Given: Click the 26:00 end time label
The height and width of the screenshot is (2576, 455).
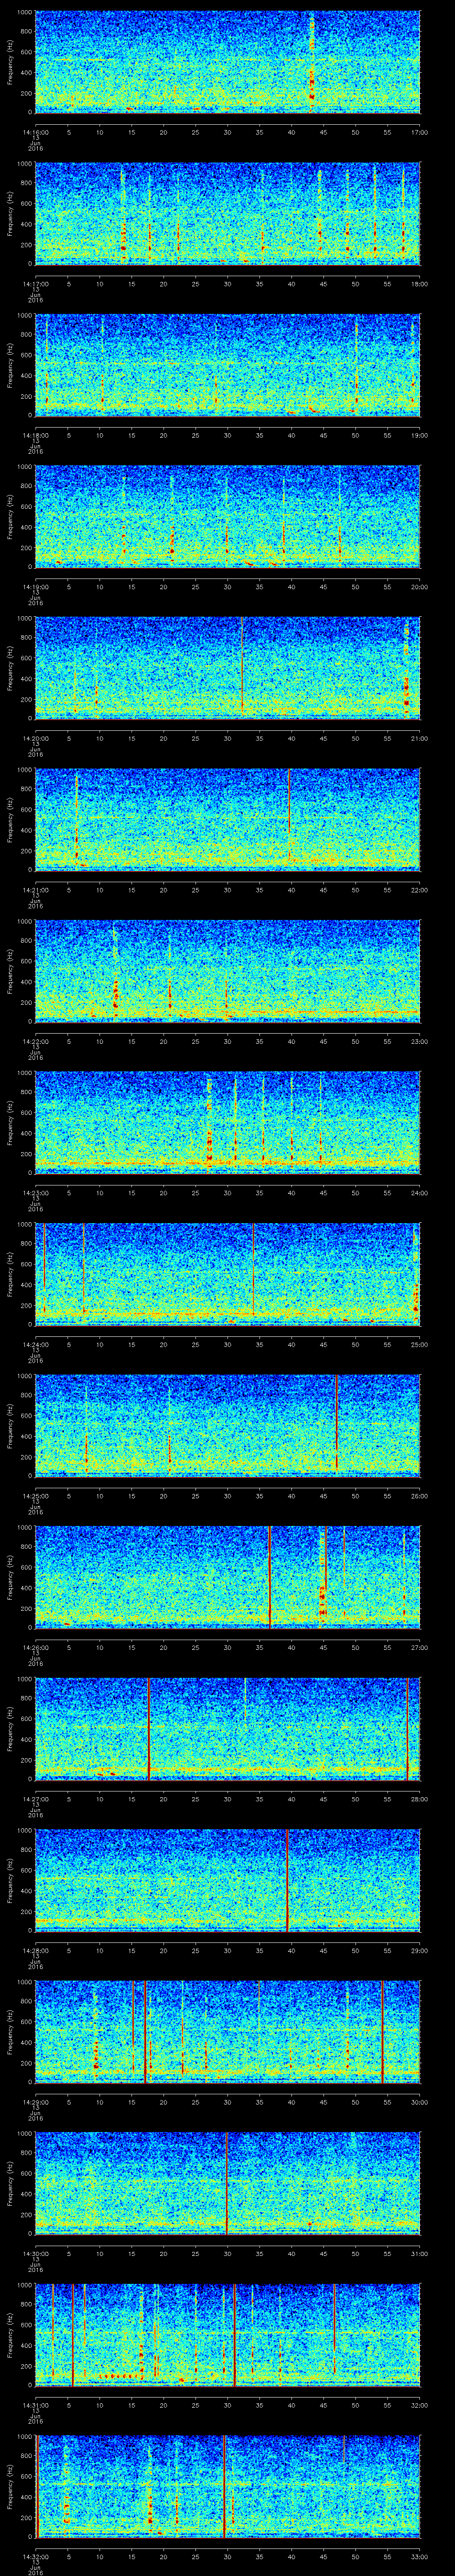Looking at the screenshot, I should pyautogui.click(x=419, y=1496).
